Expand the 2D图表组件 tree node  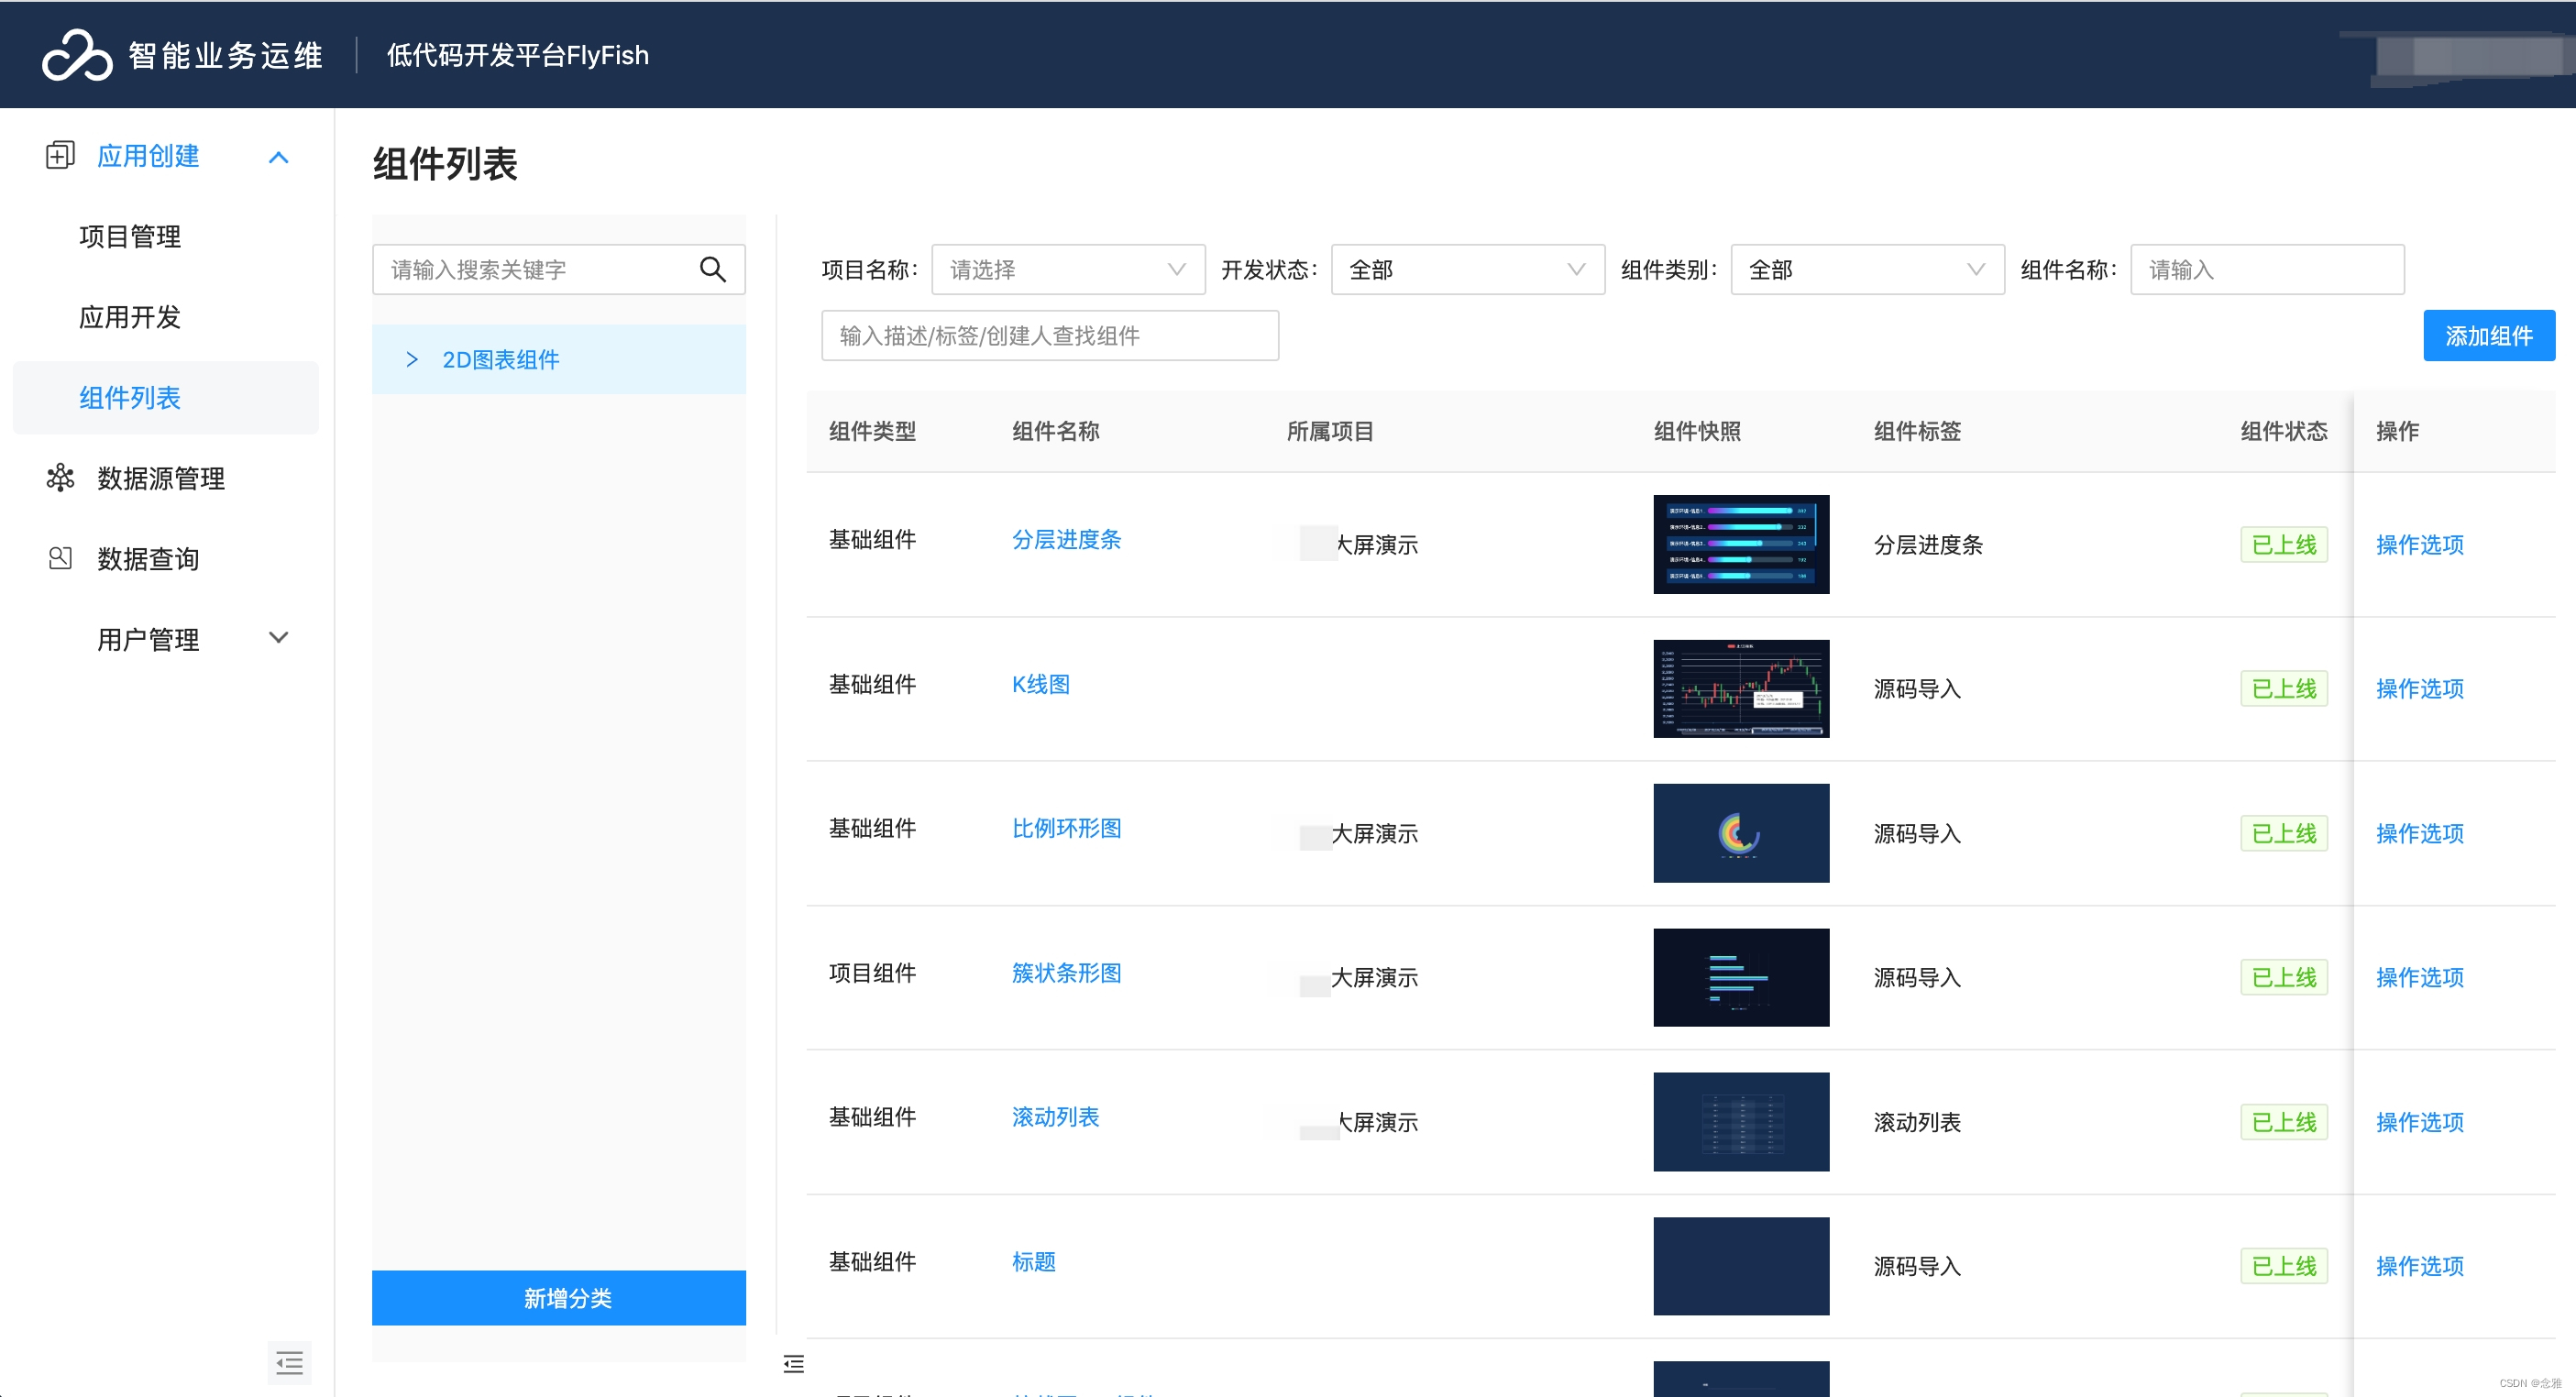click(412, 359)
